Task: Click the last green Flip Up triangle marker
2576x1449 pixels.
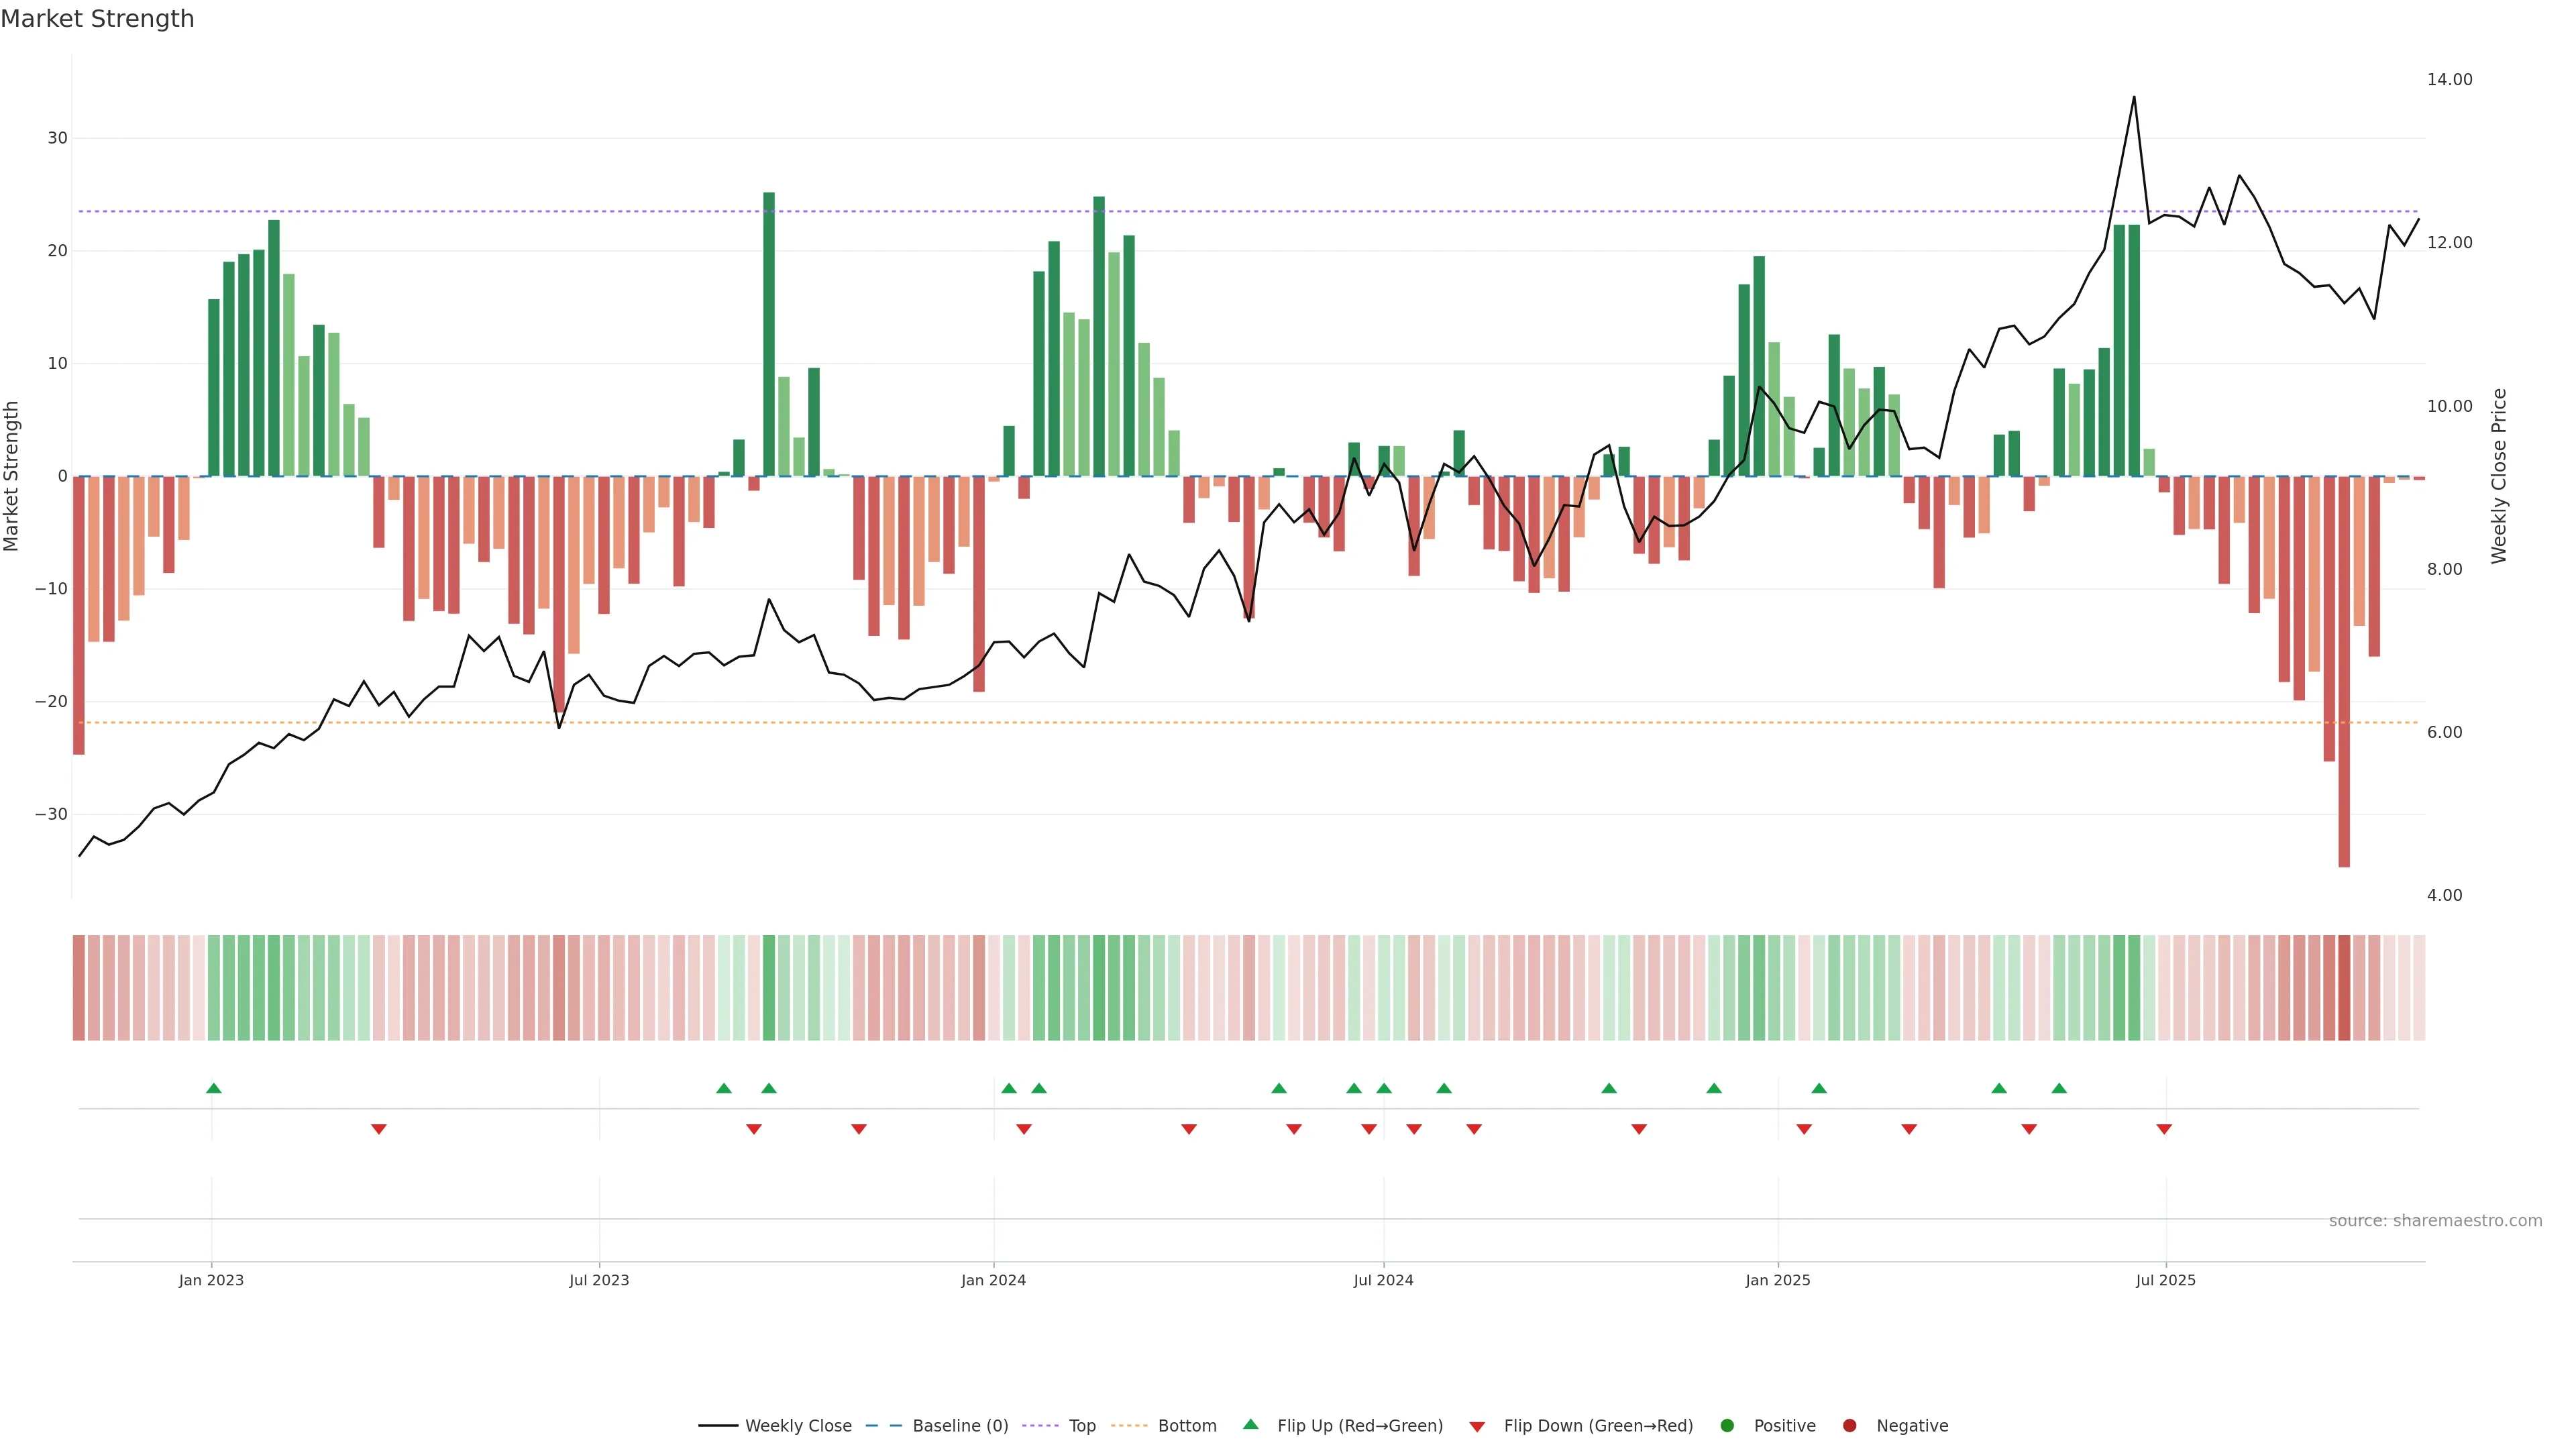Action: click(2059, 1088)
